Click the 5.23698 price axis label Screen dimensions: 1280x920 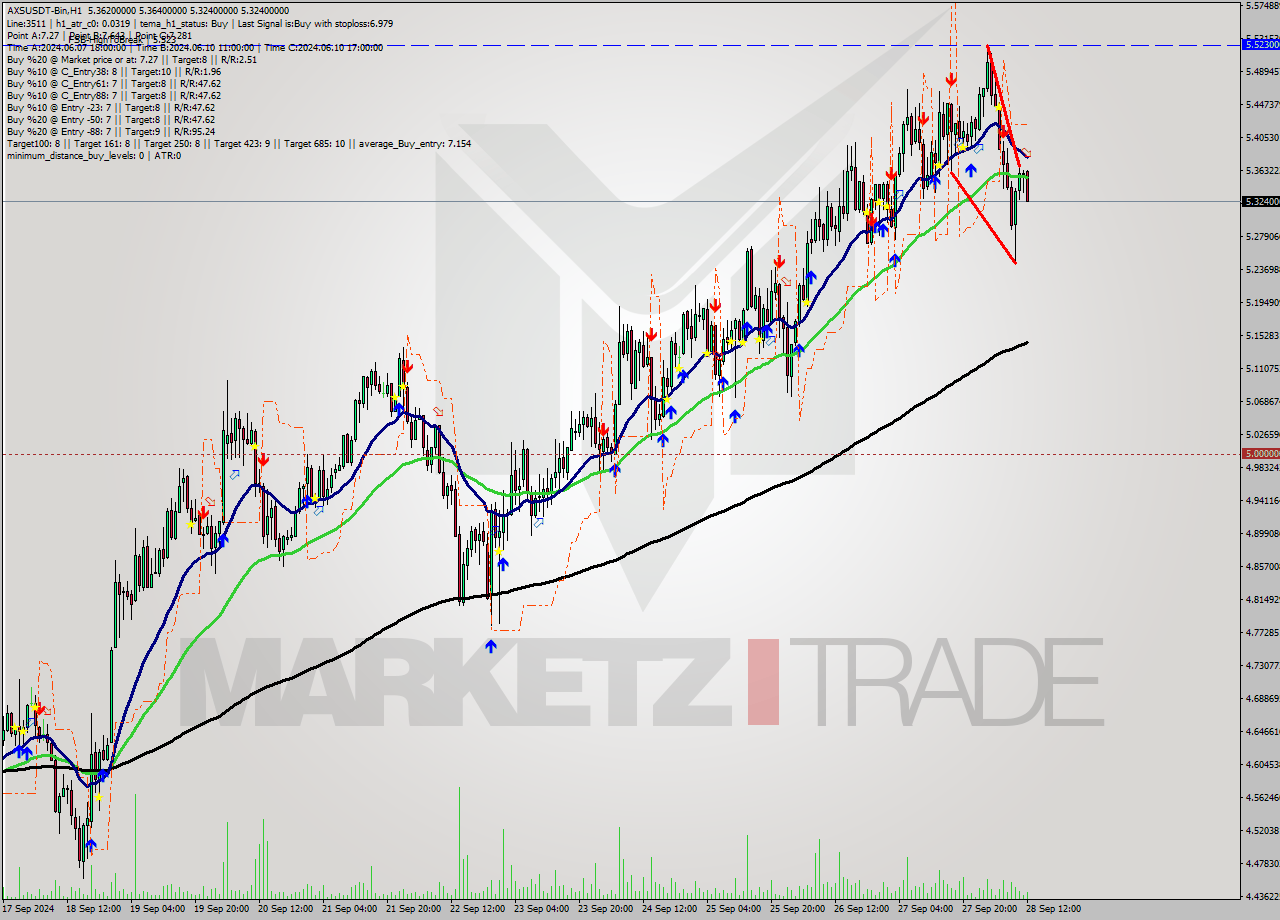1262,269
